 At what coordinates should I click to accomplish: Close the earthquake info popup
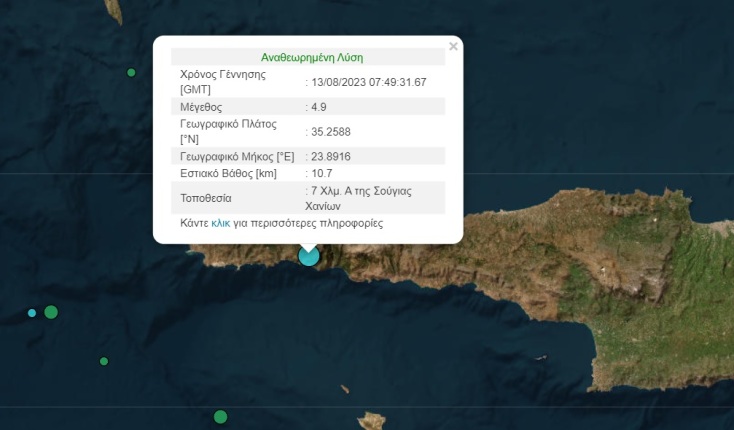click(453, 46)
